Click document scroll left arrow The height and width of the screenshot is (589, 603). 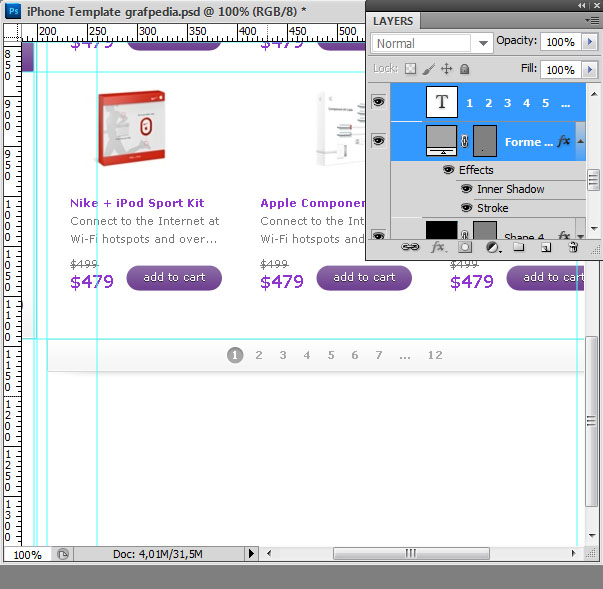(x=269, y=554)
